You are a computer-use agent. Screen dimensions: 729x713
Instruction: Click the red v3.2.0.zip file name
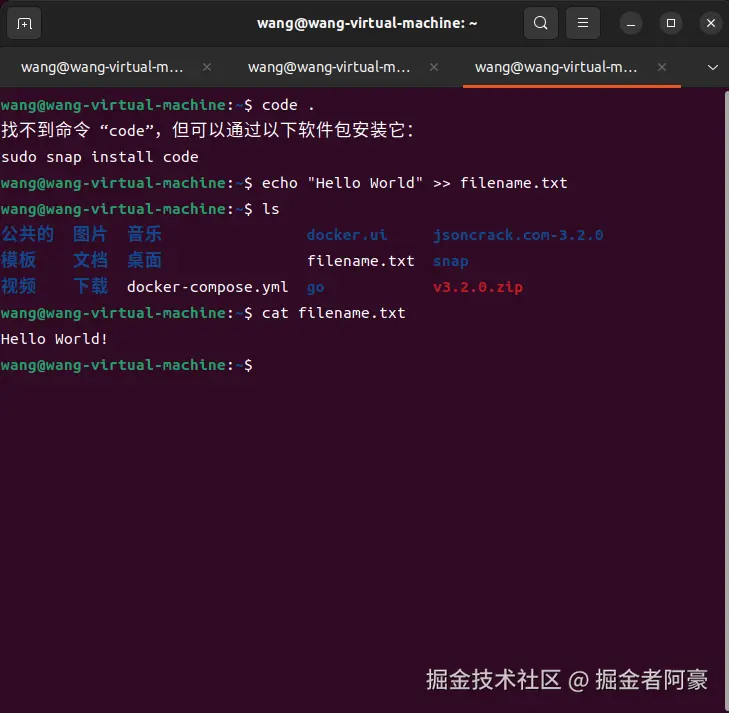(x=478, y=288)
